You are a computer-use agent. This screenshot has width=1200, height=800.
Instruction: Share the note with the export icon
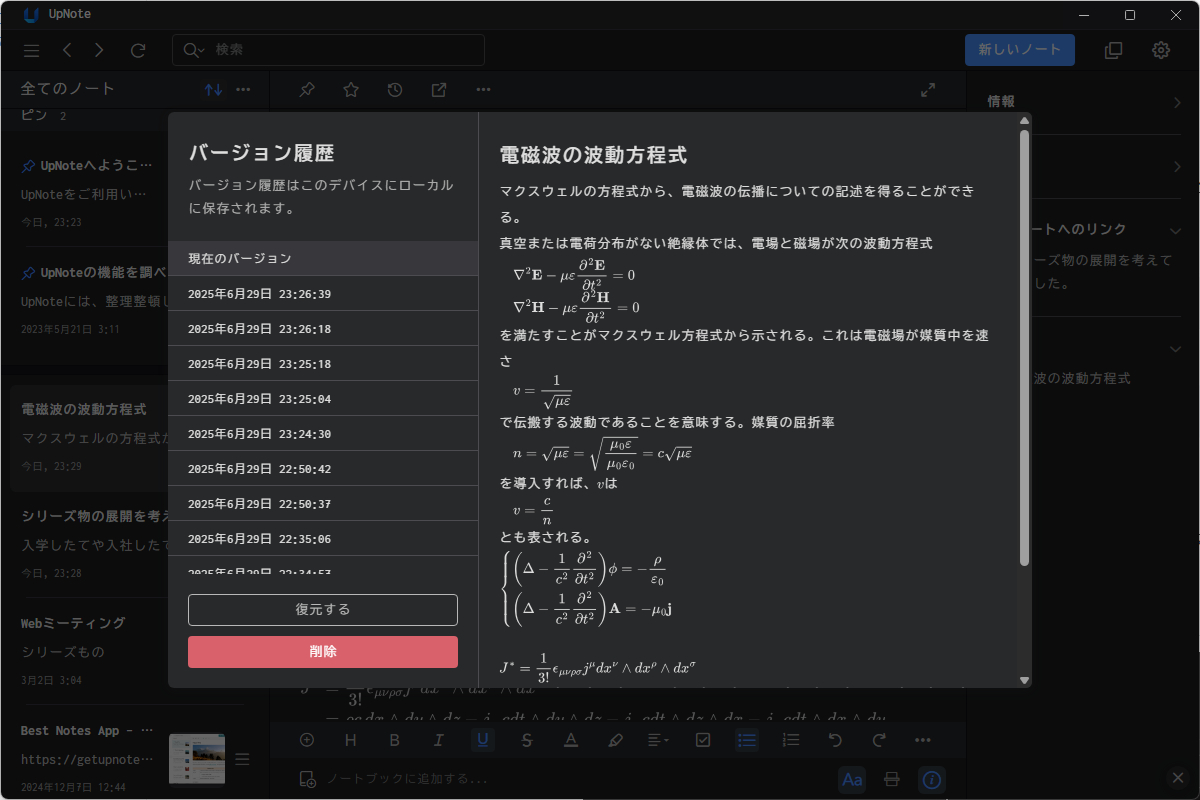[438, 89]
